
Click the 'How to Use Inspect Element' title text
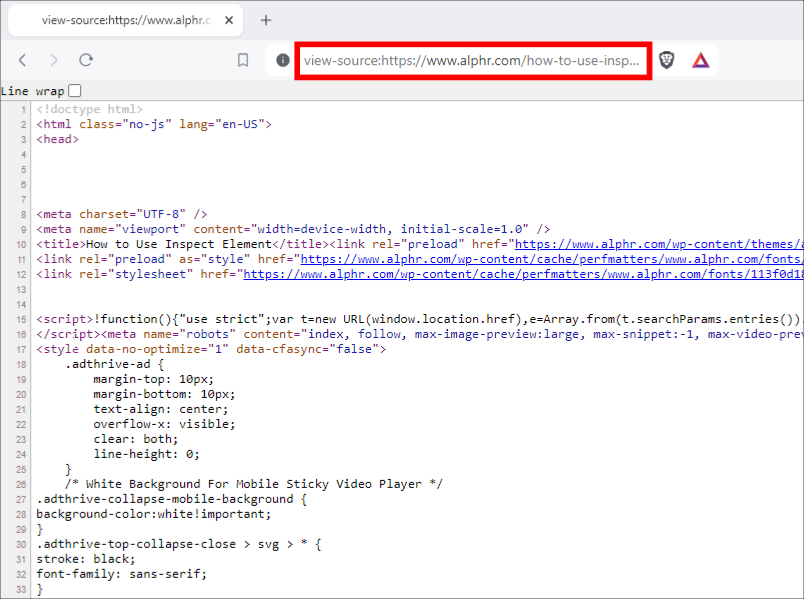pos(179,244)
